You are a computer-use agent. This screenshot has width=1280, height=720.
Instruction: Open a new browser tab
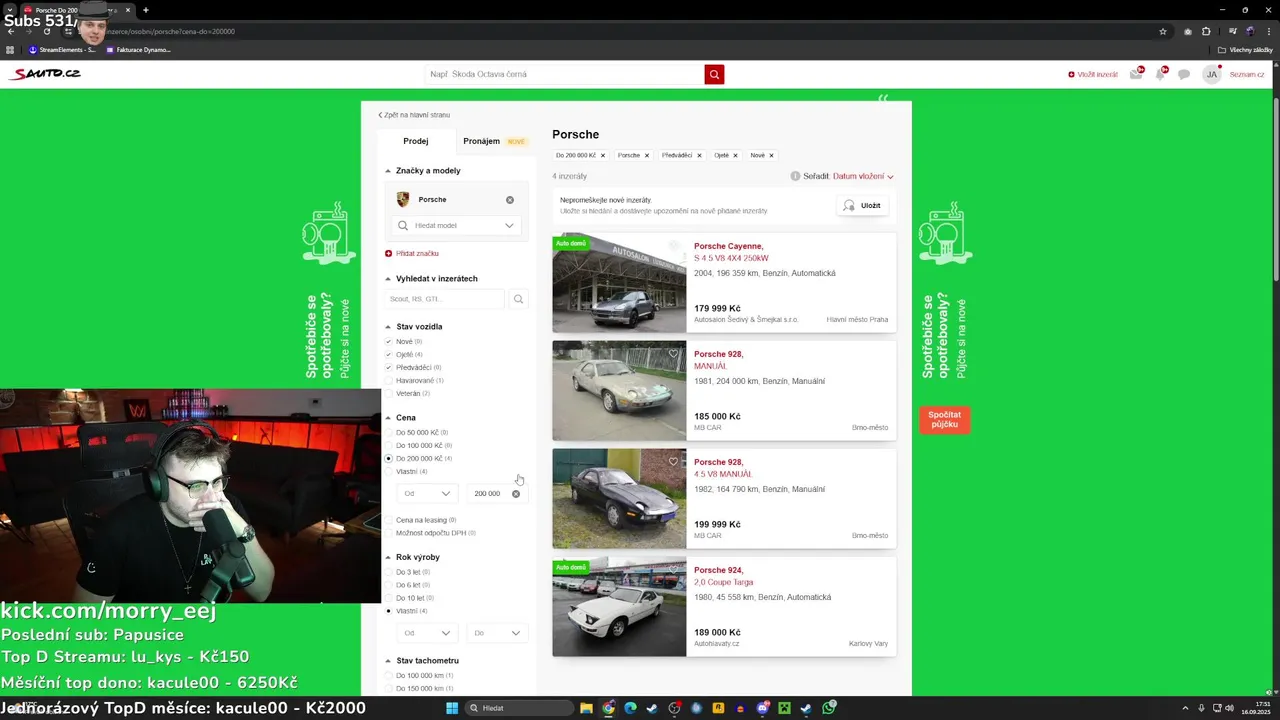pos(146,10)
